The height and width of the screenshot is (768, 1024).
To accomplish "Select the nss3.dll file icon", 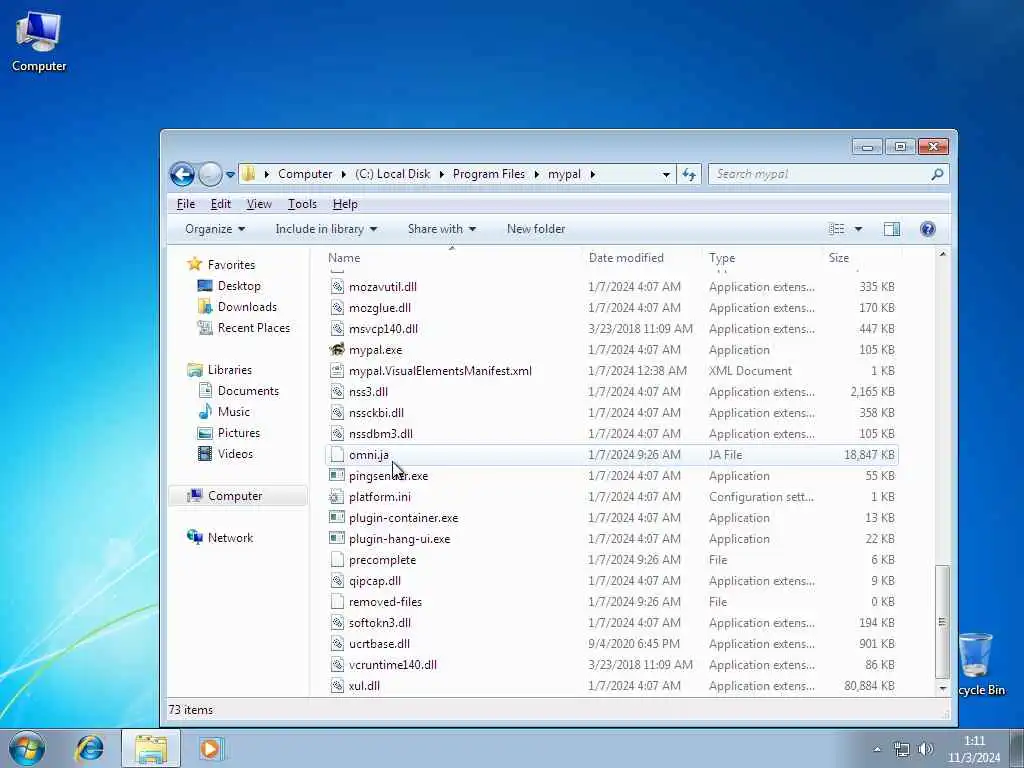I will point(337,392).
